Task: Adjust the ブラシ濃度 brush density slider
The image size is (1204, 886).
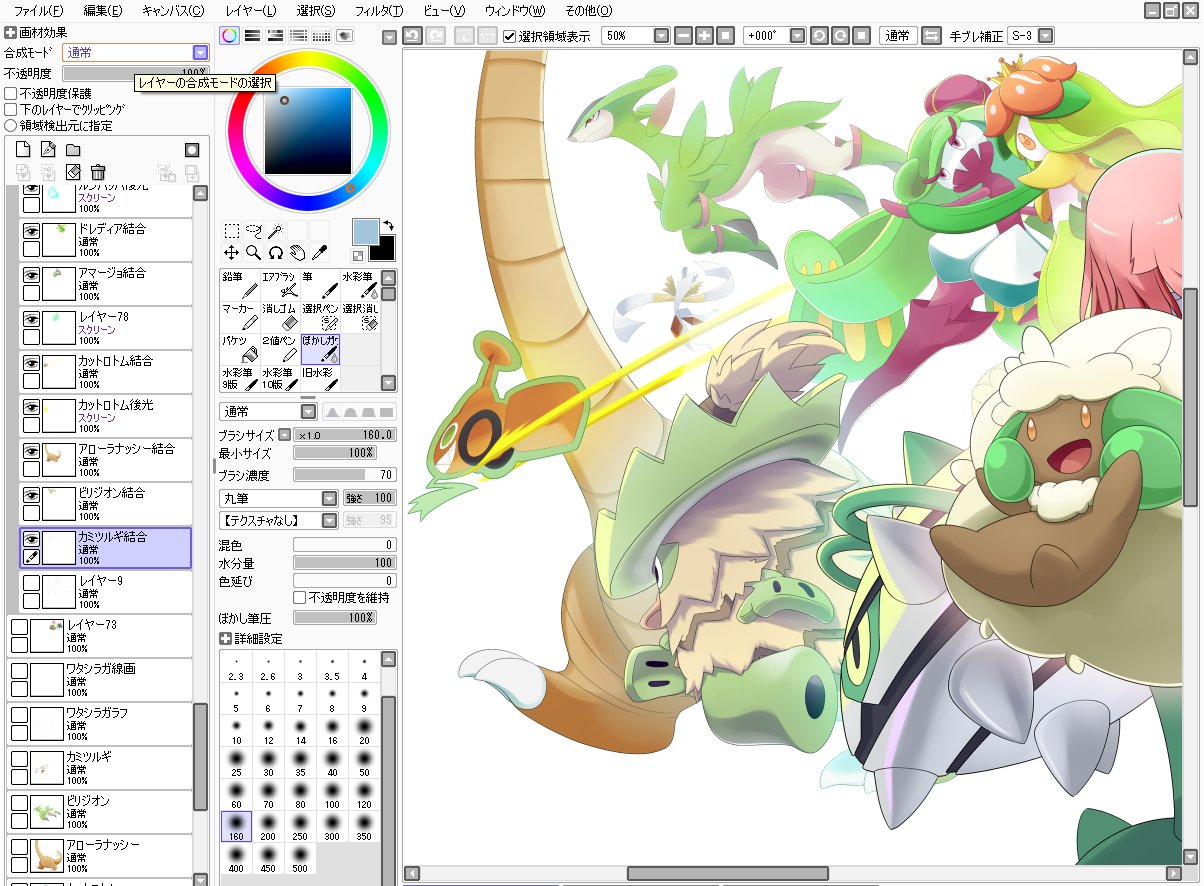Action: click(x=344, y=475)
